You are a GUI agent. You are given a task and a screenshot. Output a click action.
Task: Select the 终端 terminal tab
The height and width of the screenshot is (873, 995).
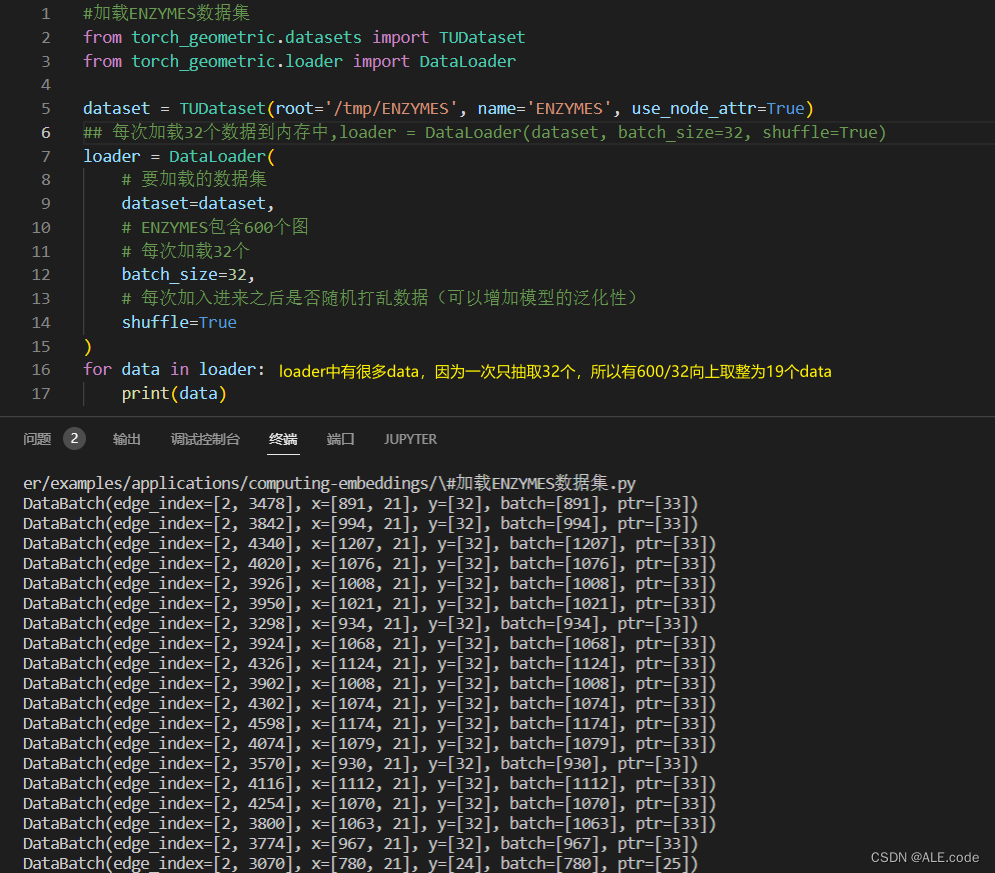click(283, 439)
